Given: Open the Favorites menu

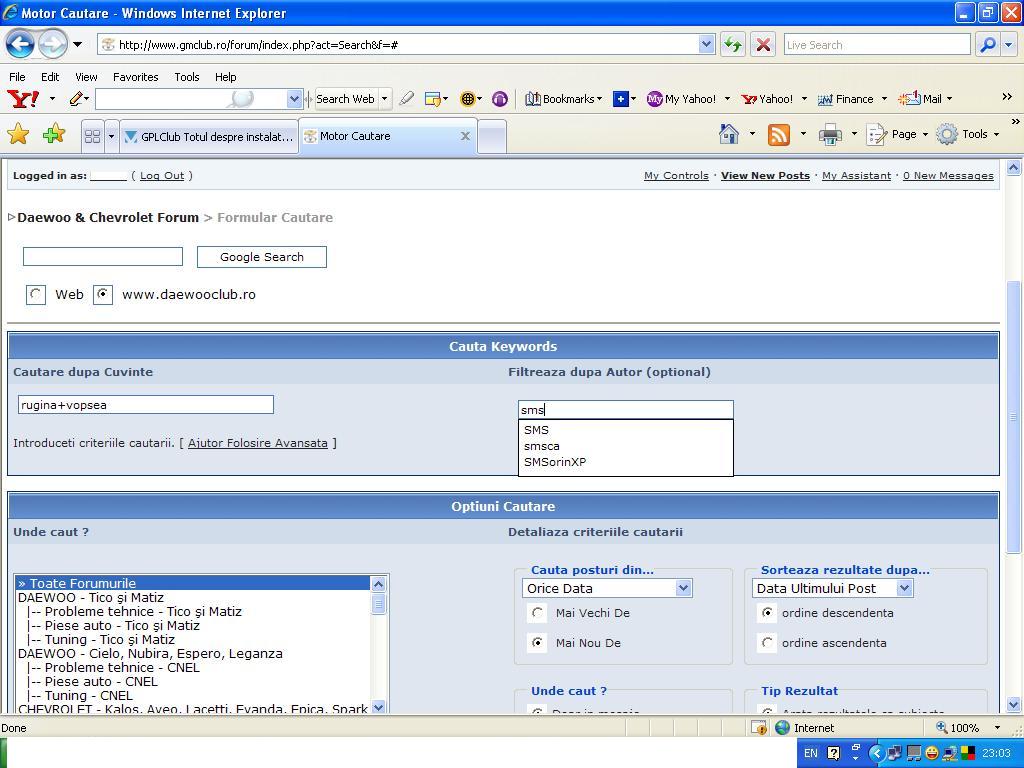Looking at the screenshot, I should click(135, 76).
